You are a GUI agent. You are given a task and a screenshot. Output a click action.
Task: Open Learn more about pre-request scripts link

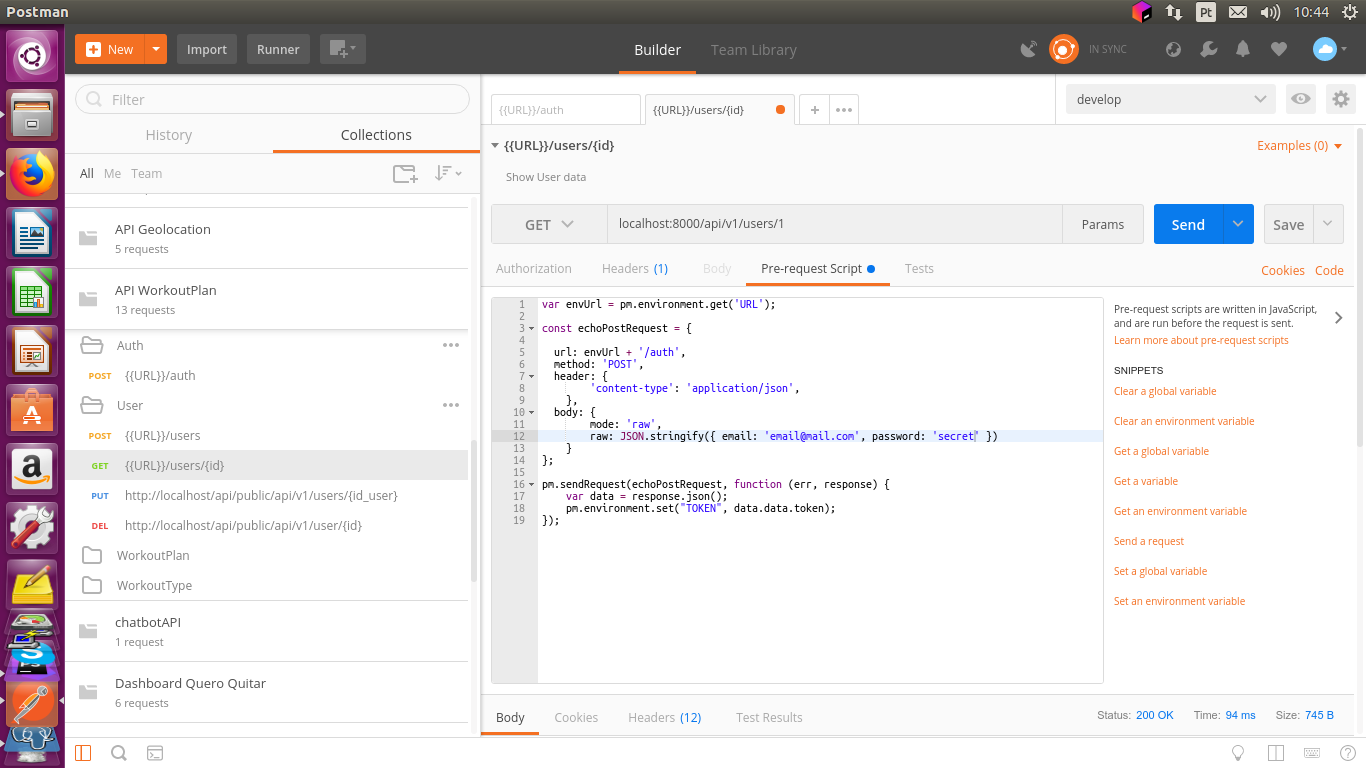[1201, 340]
